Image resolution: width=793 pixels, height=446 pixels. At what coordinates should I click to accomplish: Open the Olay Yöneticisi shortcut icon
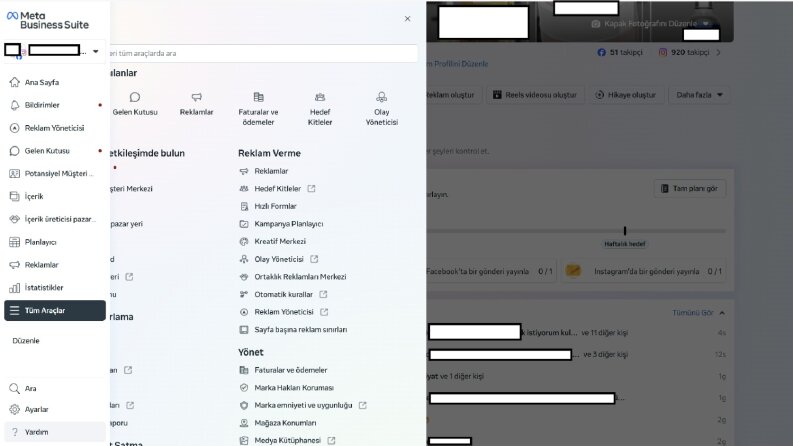tap(382, 97)
